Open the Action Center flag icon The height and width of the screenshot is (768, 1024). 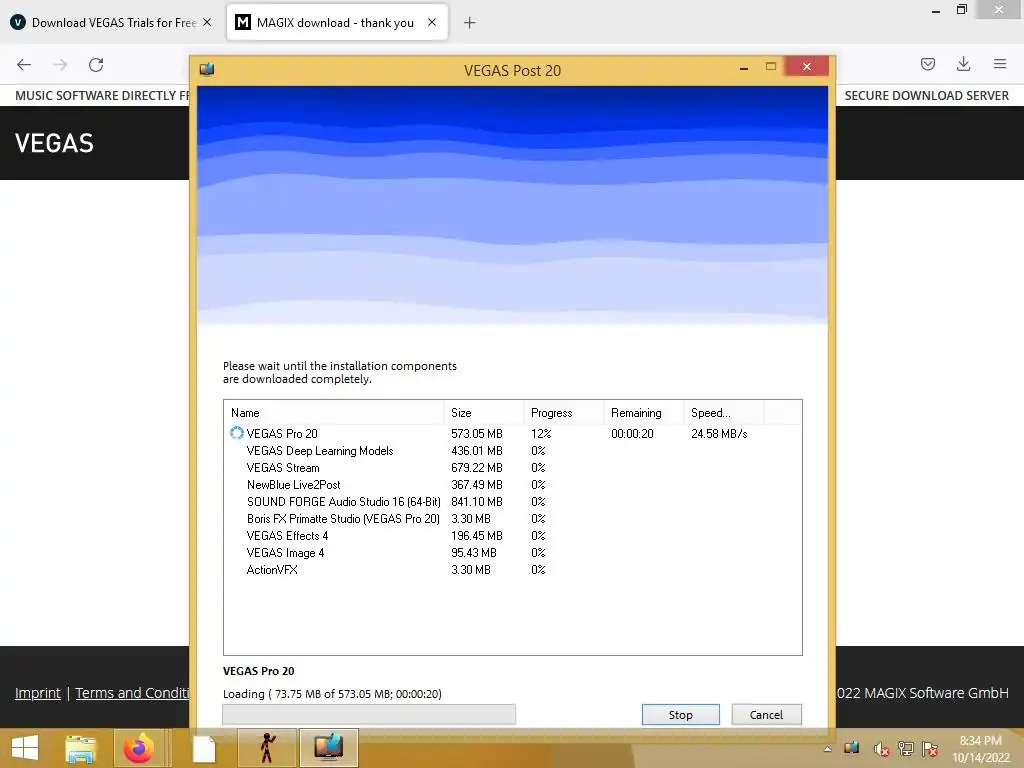point(930,749)
